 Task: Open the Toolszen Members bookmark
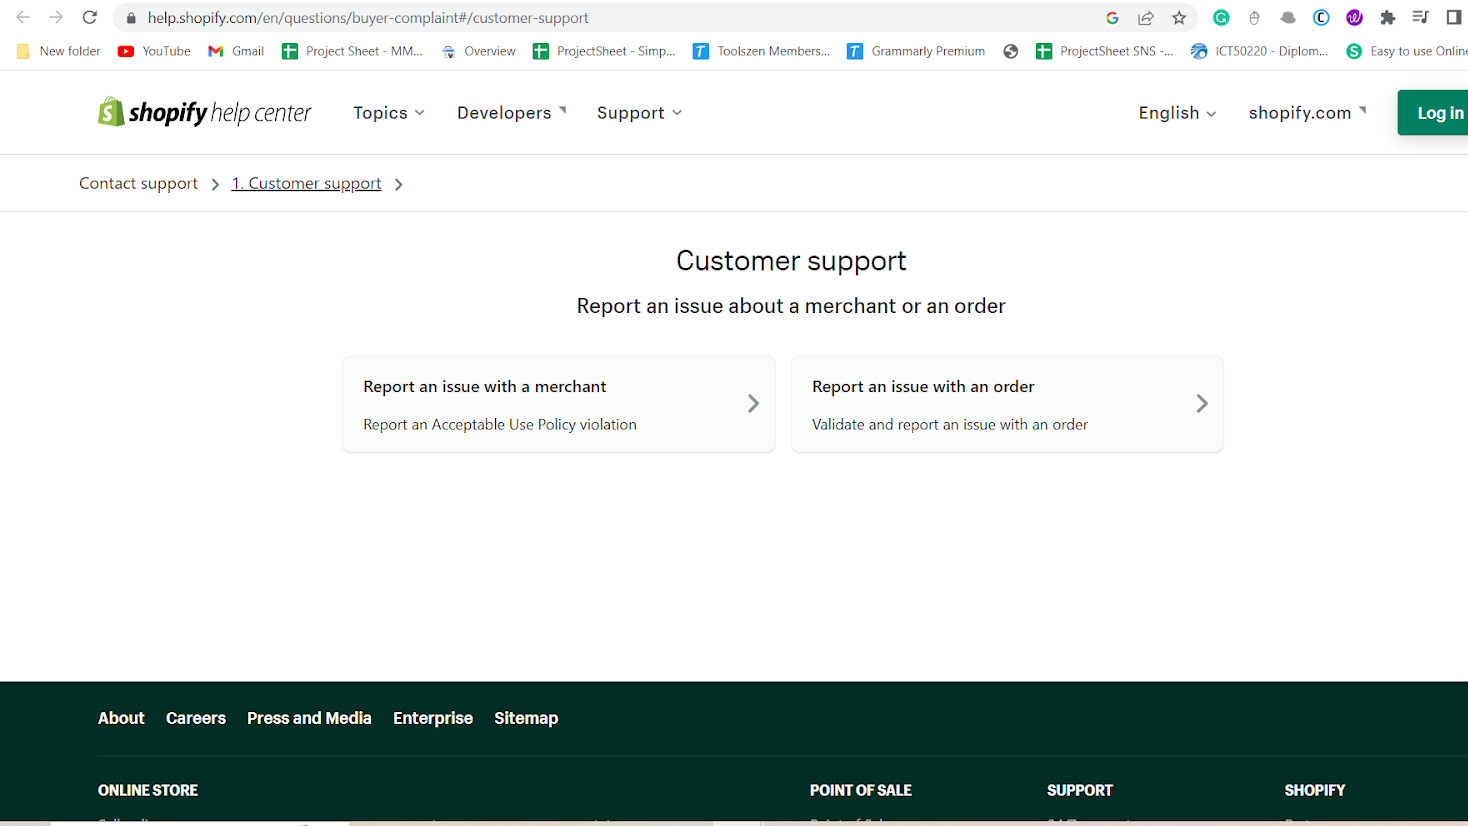(761, 51)
